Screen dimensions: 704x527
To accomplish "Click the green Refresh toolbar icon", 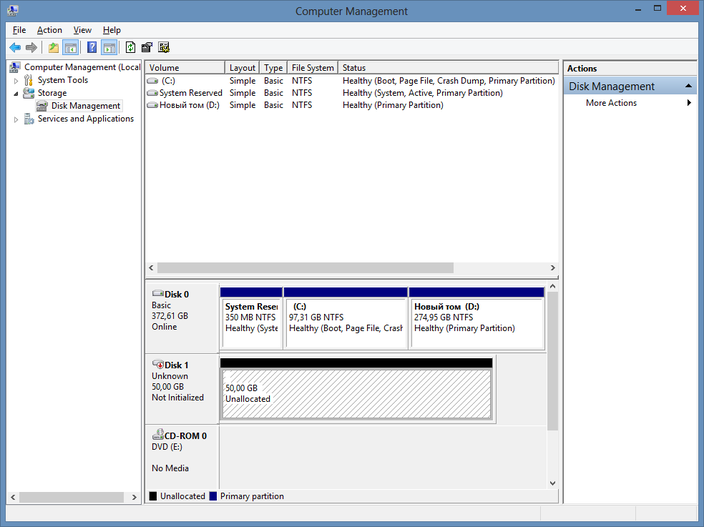I will point(131,47).
